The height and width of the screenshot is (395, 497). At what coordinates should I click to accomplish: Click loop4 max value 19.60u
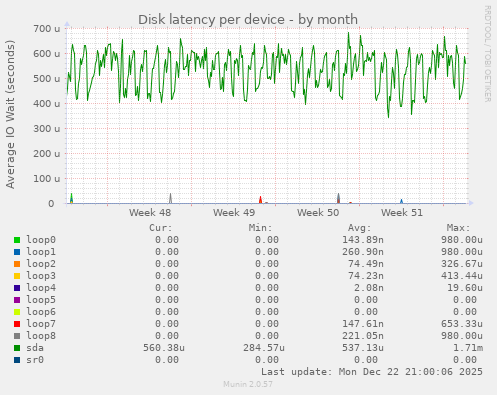pos(465,288)
